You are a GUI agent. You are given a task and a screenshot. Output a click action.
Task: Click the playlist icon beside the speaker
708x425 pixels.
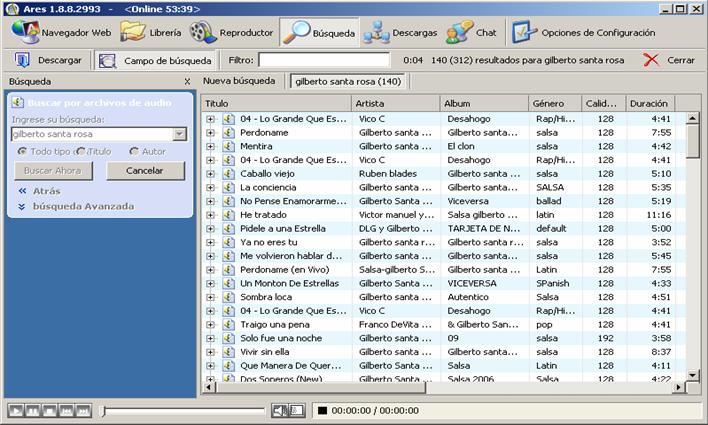click(297, 410)
